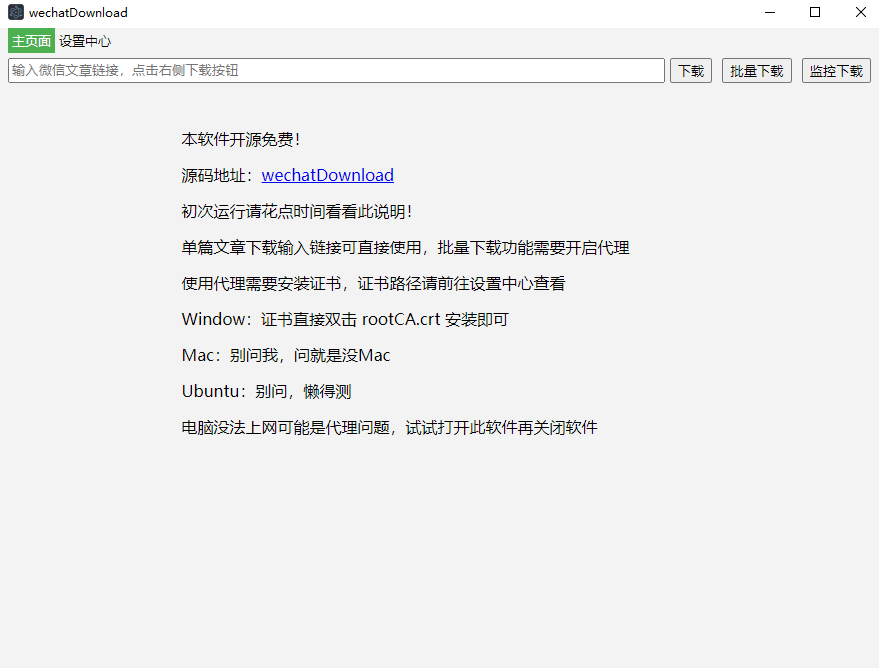This screenshot has width=879, height=668.
Task: Focus the WeChat article link input field
Action: click(336, 71)
